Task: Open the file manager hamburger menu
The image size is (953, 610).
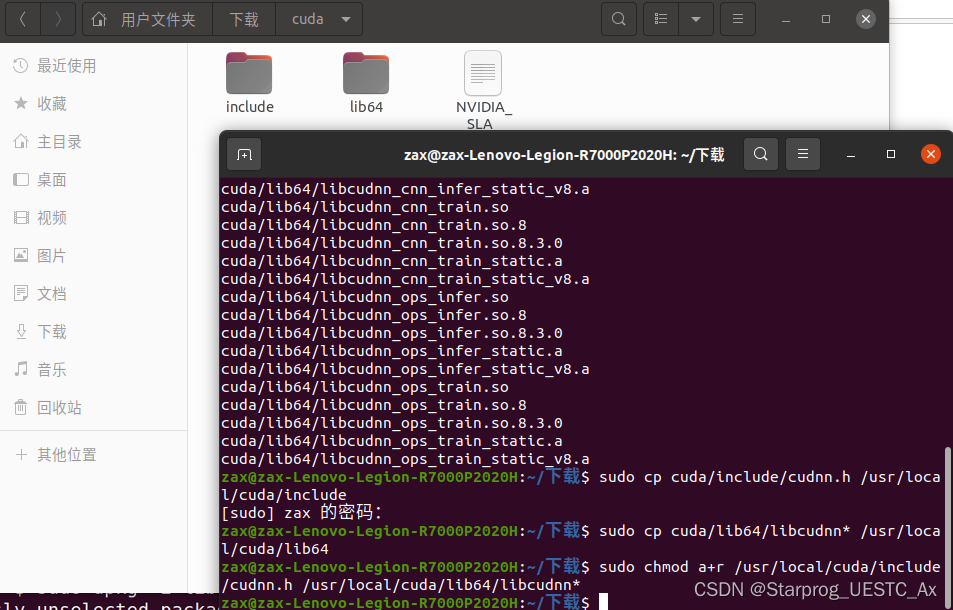Action: point(738,19)
